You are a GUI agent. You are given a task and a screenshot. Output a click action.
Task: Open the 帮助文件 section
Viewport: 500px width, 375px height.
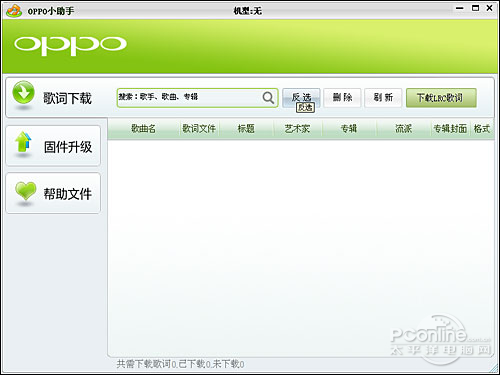pyautogui.click(x=53, y=193)
